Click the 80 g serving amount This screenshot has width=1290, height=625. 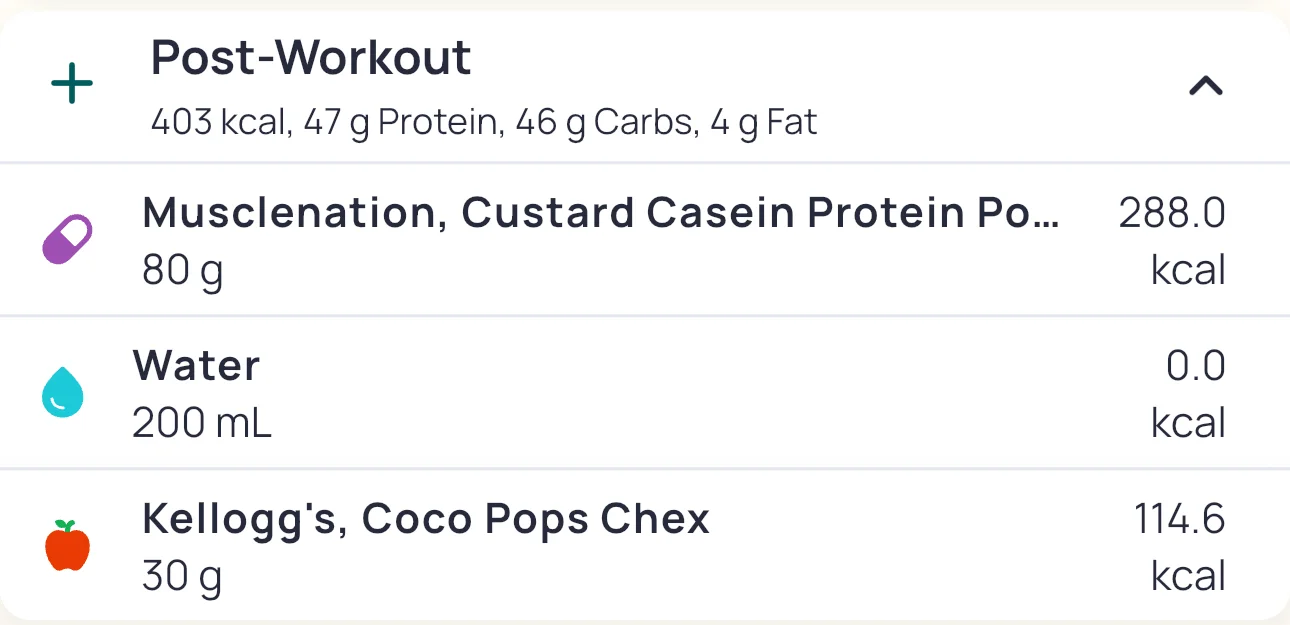coord(182,271)
